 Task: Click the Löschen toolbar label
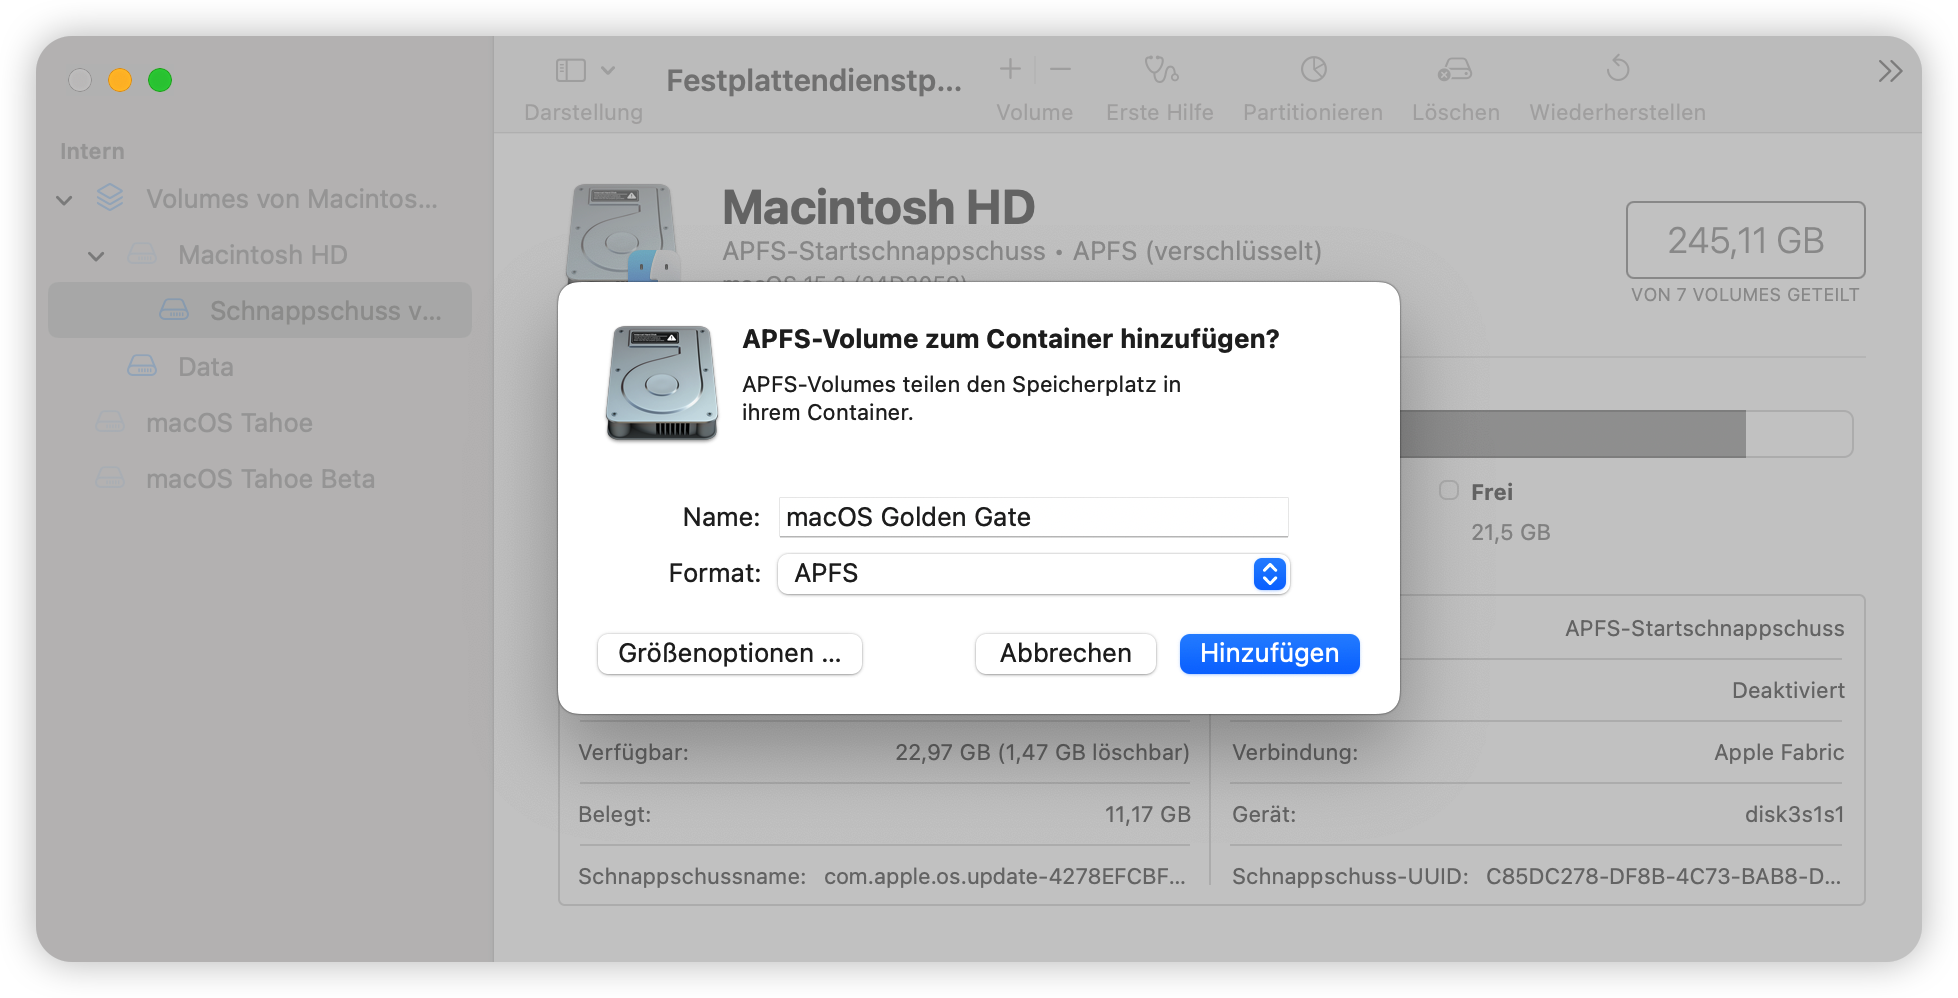coord(1456,113)
